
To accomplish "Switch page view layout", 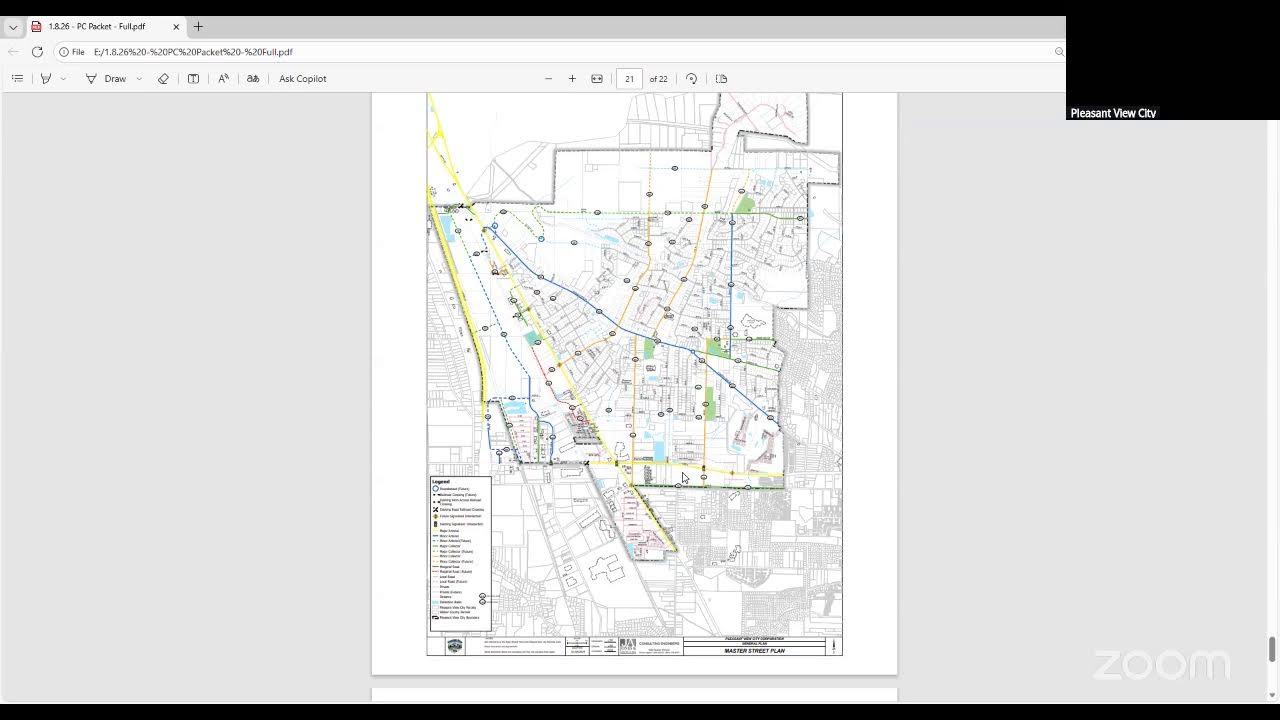I will point(721,79).
